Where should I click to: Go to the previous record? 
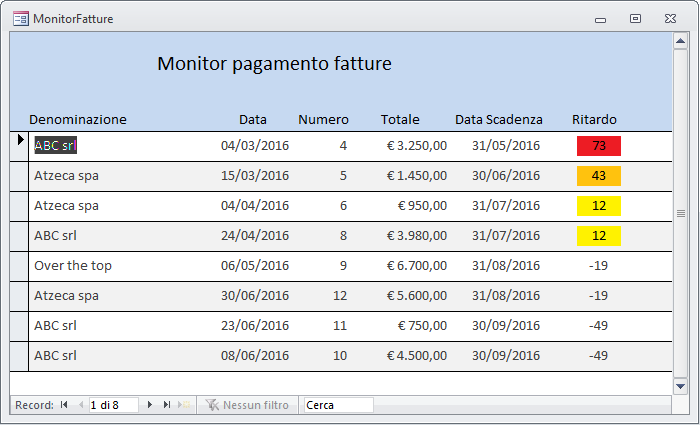pos(81,405)
